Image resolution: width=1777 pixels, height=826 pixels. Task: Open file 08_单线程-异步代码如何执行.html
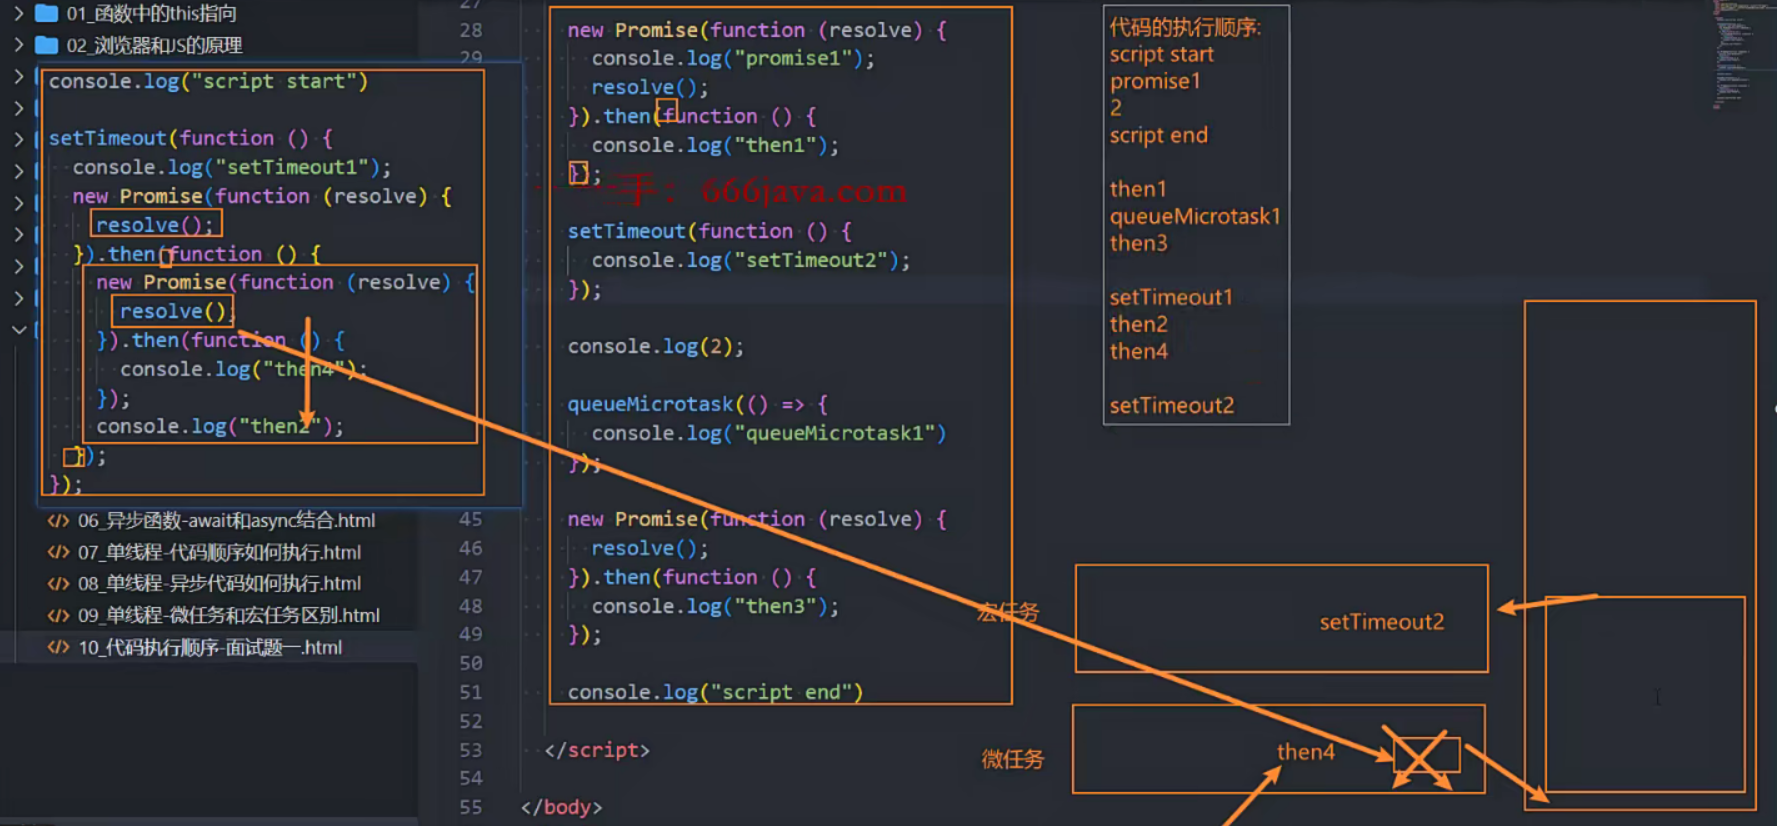click(219, 583)
